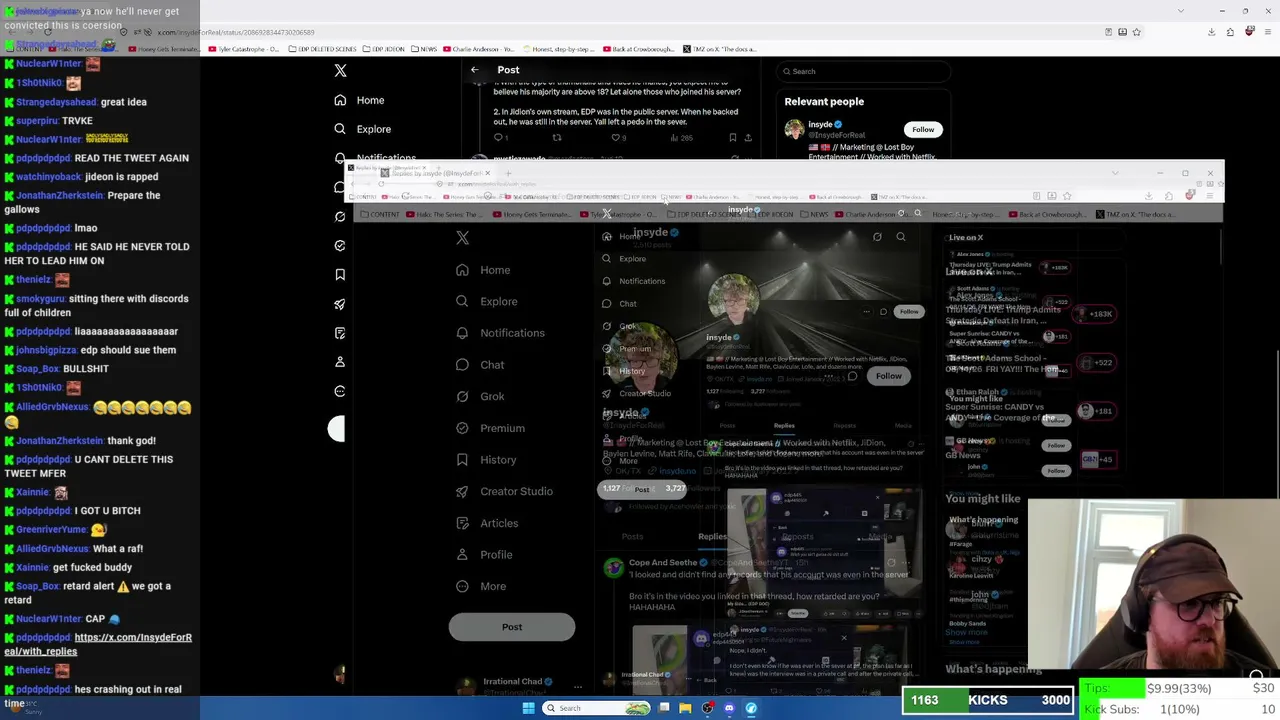Open Home in the background X sidebar

click(x=360, y=100)
